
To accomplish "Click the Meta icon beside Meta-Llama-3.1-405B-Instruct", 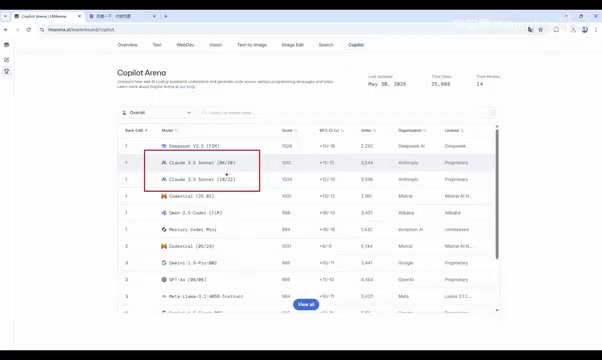I will tap(164, 296).
